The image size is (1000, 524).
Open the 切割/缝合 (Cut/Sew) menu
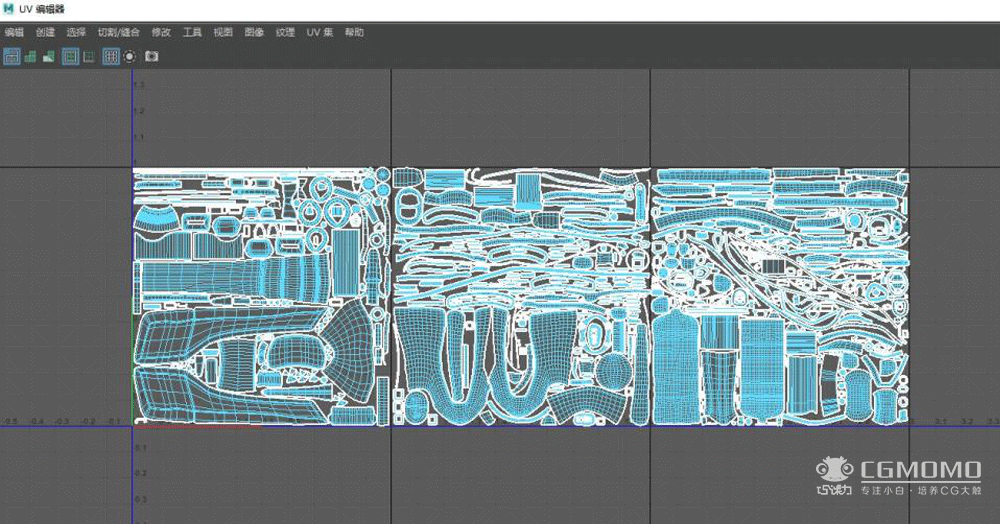(x=118, y=33)
